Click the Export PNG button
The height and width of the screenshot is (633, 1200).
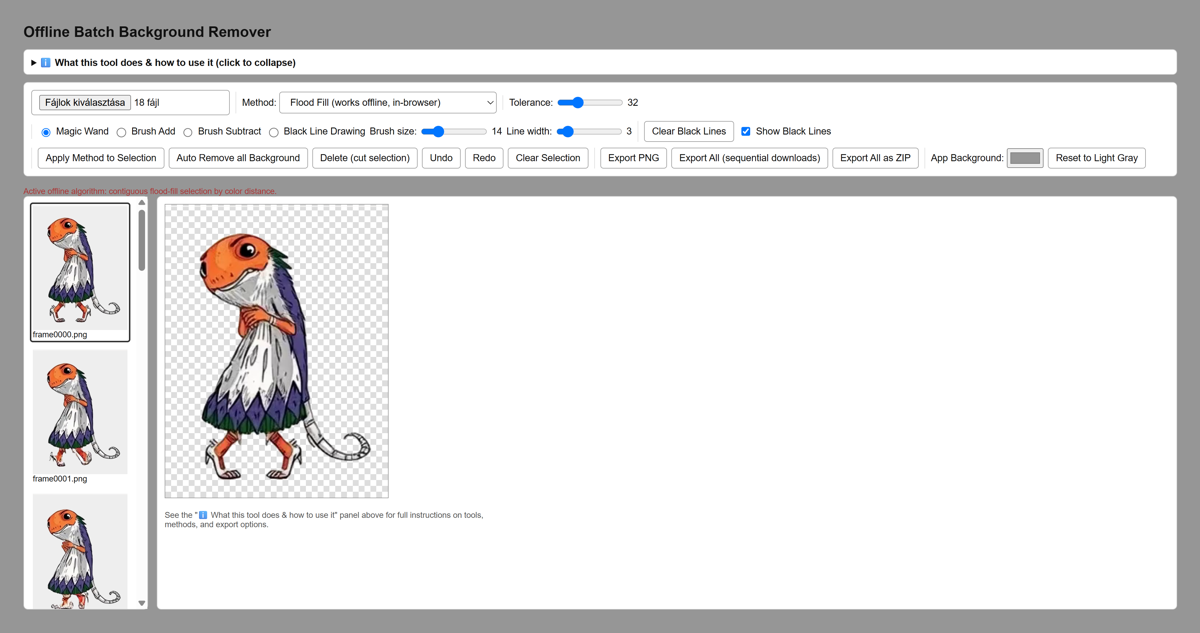(x=633, y=158)
